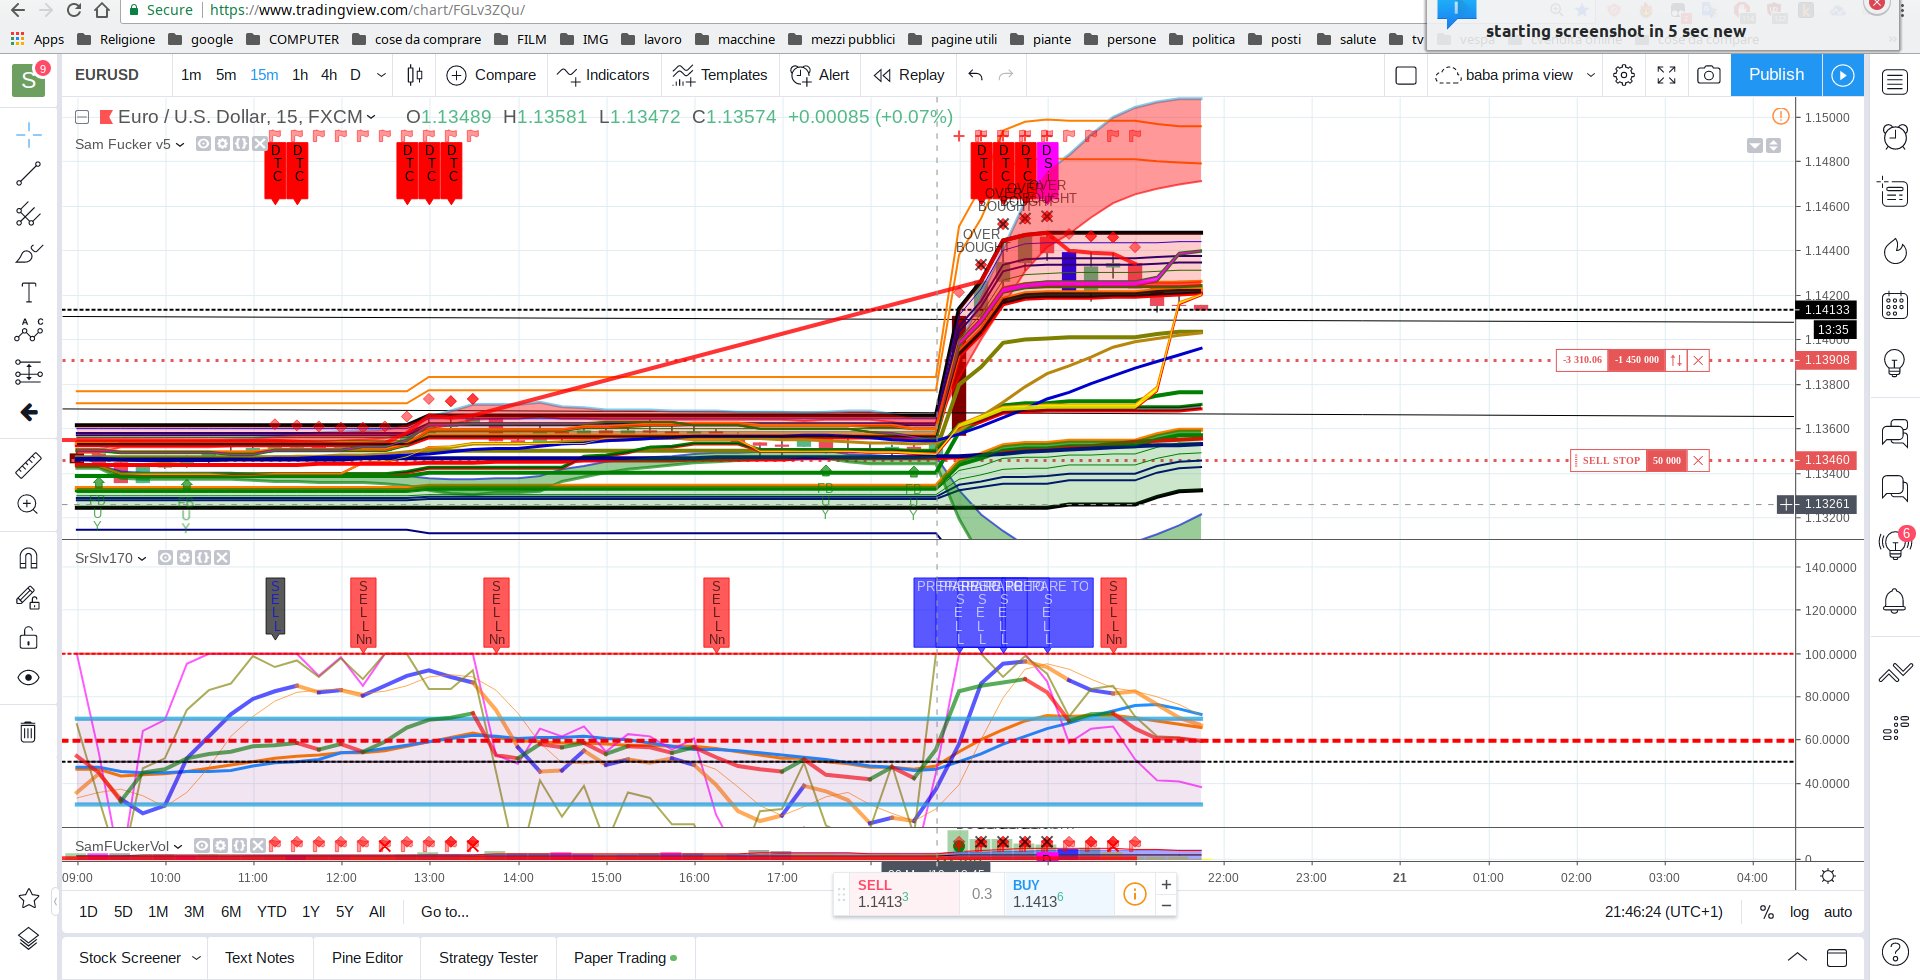Select the zoom in tool
This screenshot has width=1920, height=980.
pyautogui.click(x=29, y=505)
